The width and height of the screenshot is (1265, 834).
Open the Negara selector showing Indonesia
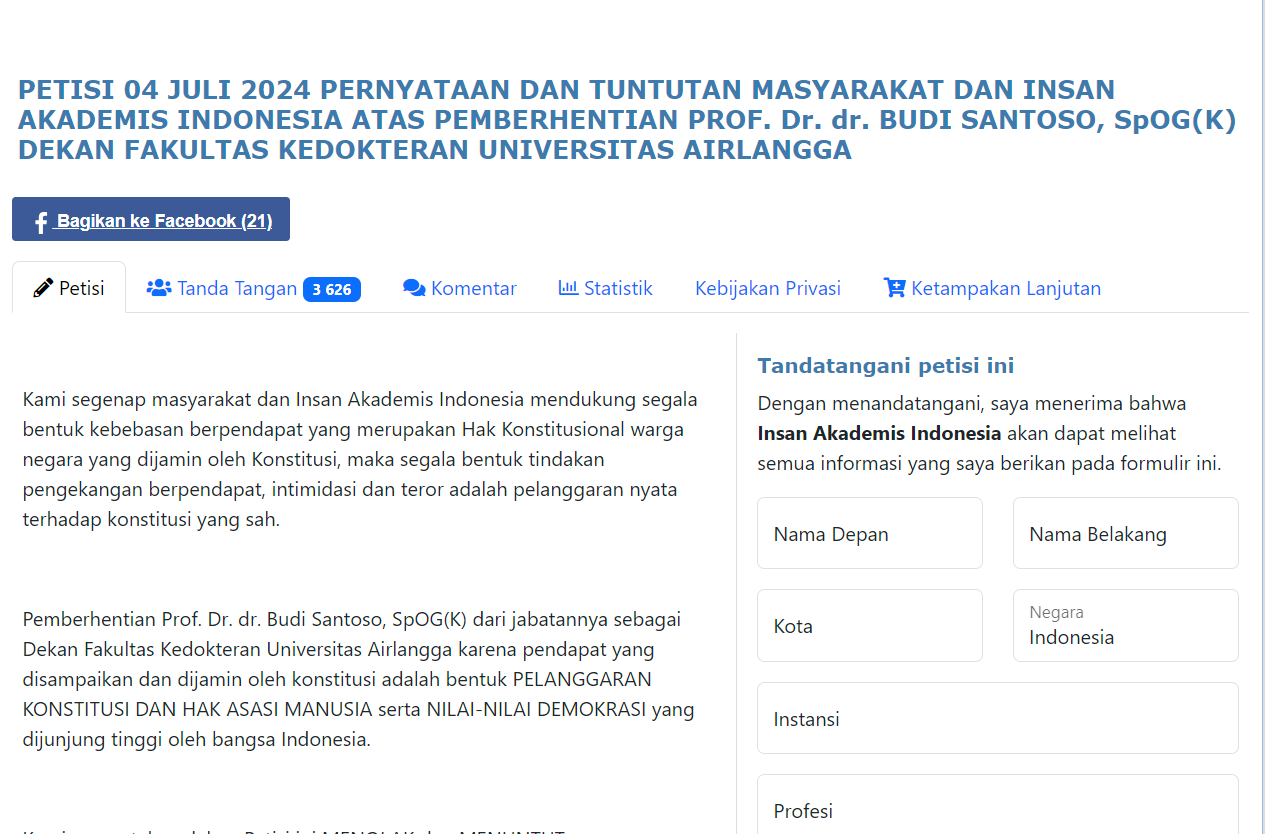(x=1125, y=625)
